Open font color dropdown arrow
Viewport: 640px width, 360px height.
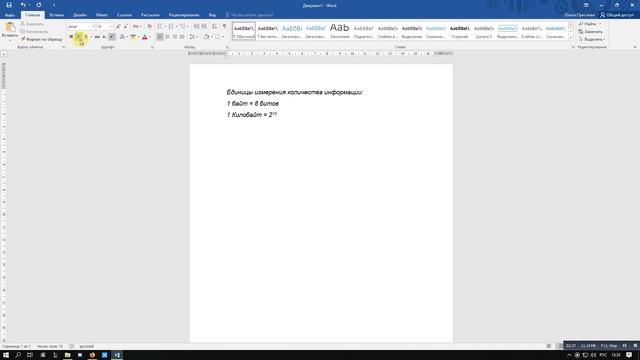(x=150, y=37)
